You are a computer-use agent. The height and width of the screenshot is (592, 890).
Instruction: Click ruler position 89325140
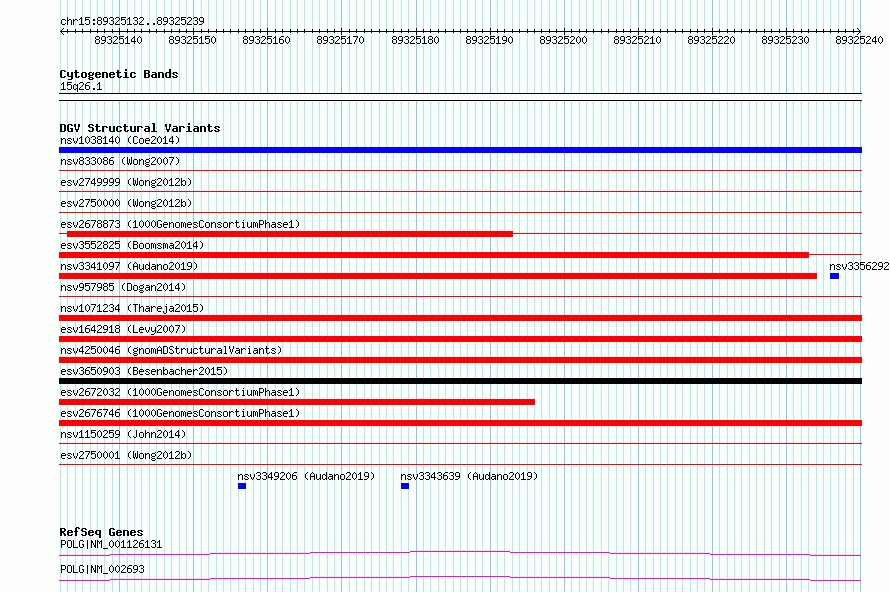coord(118,40)
